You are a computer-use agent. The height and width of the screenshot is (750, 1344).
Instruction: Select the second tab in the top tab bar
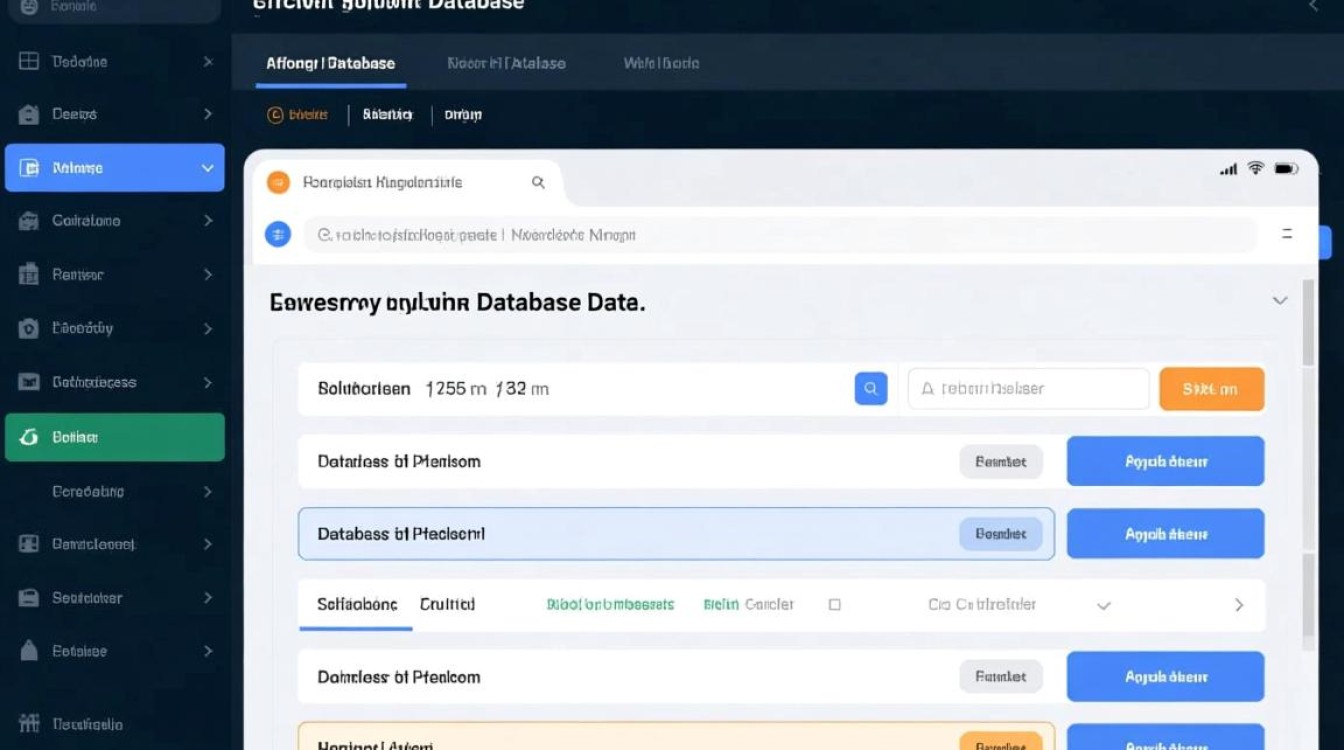[x=506, y=63]
